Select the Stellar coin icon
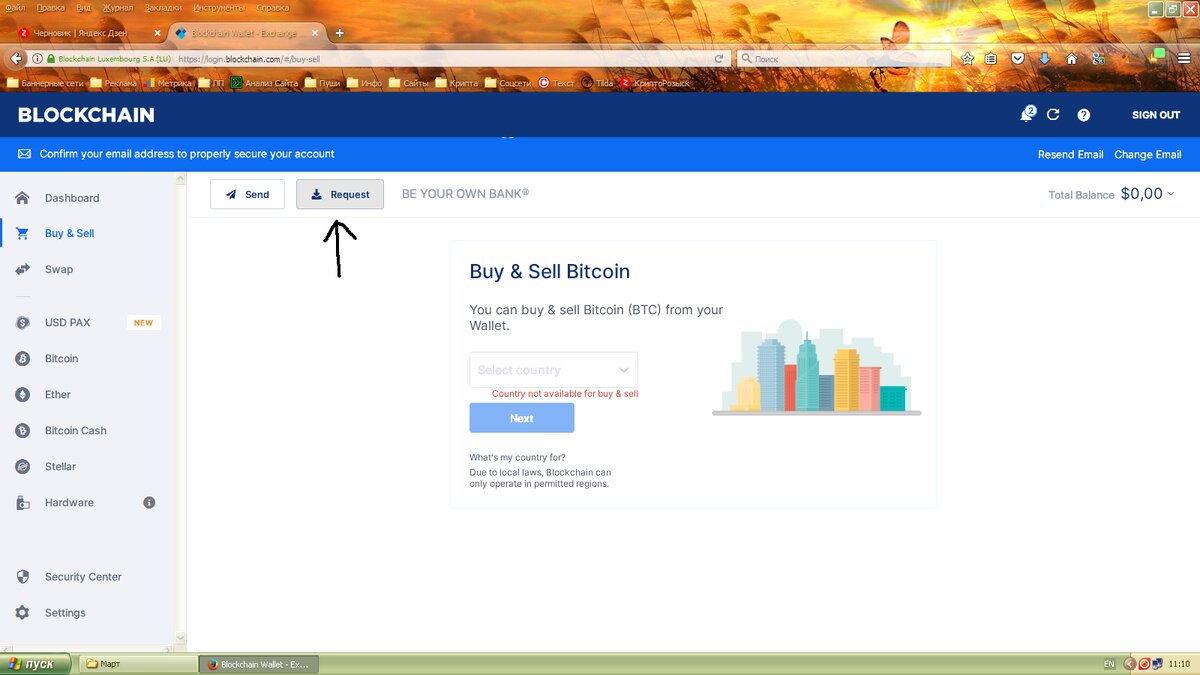Screen dimensions: 1200x675 pos(22,467)
